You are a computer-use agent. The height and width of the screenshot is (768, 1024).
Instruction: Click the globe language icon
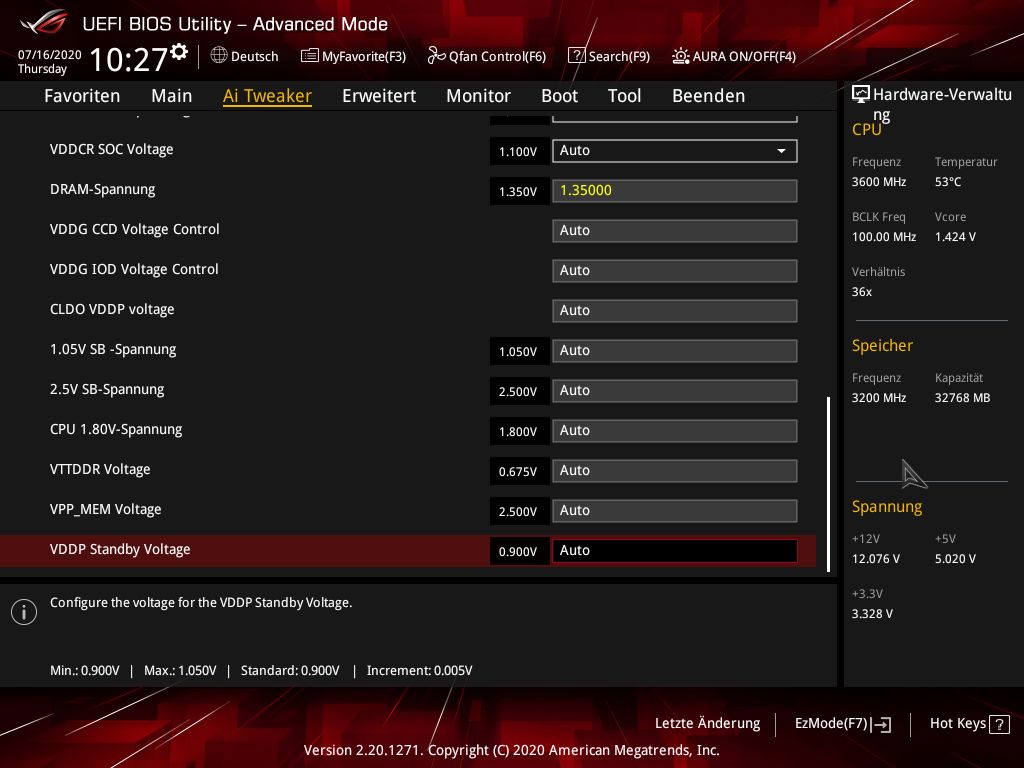(x=219, y=56)
